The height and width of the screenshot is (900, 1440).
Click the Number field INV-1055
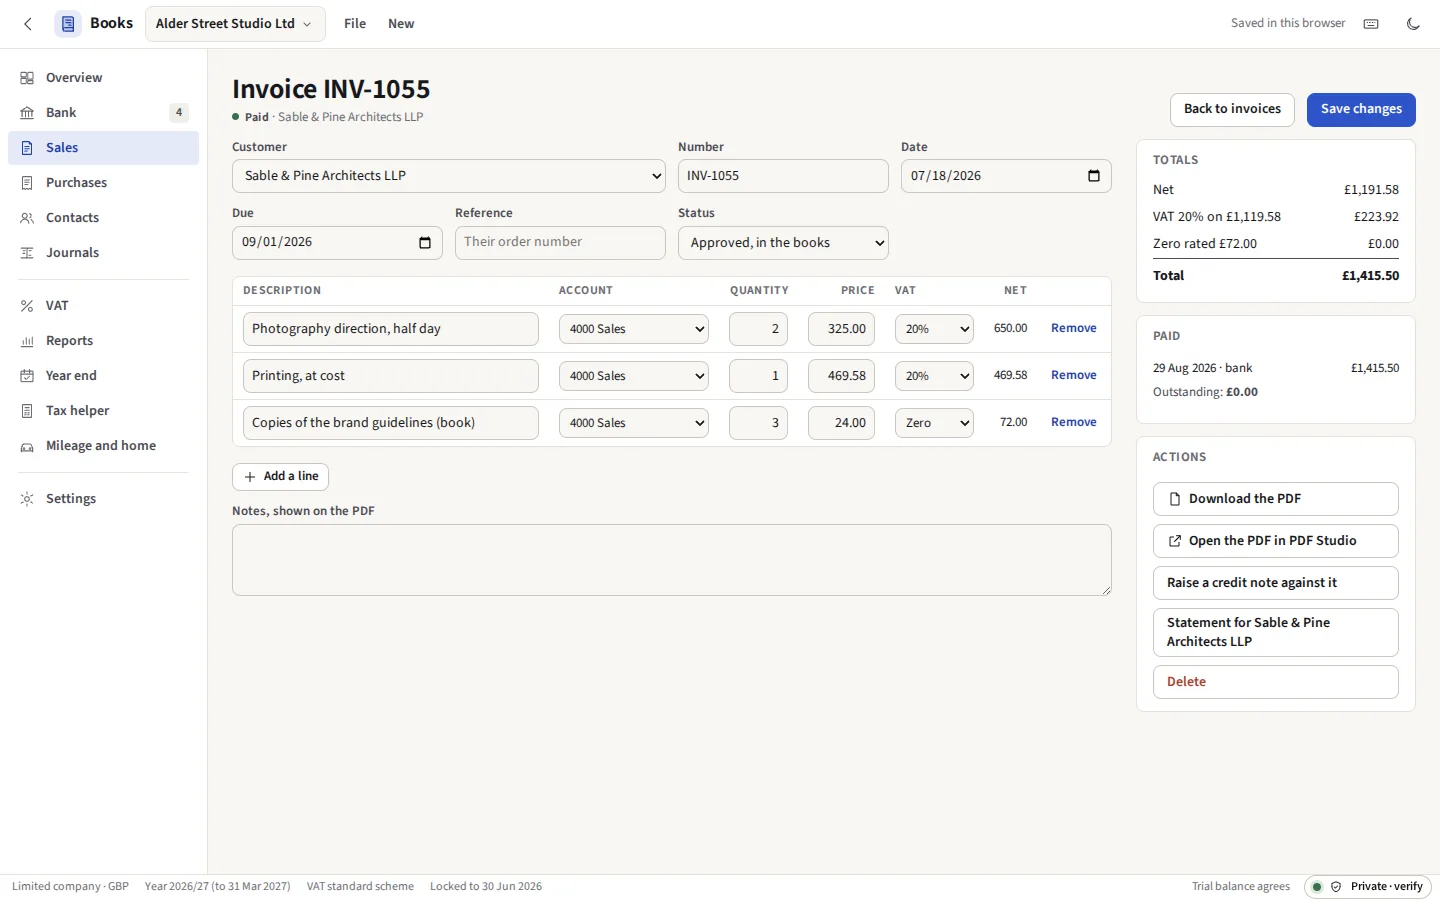point(783,176)
